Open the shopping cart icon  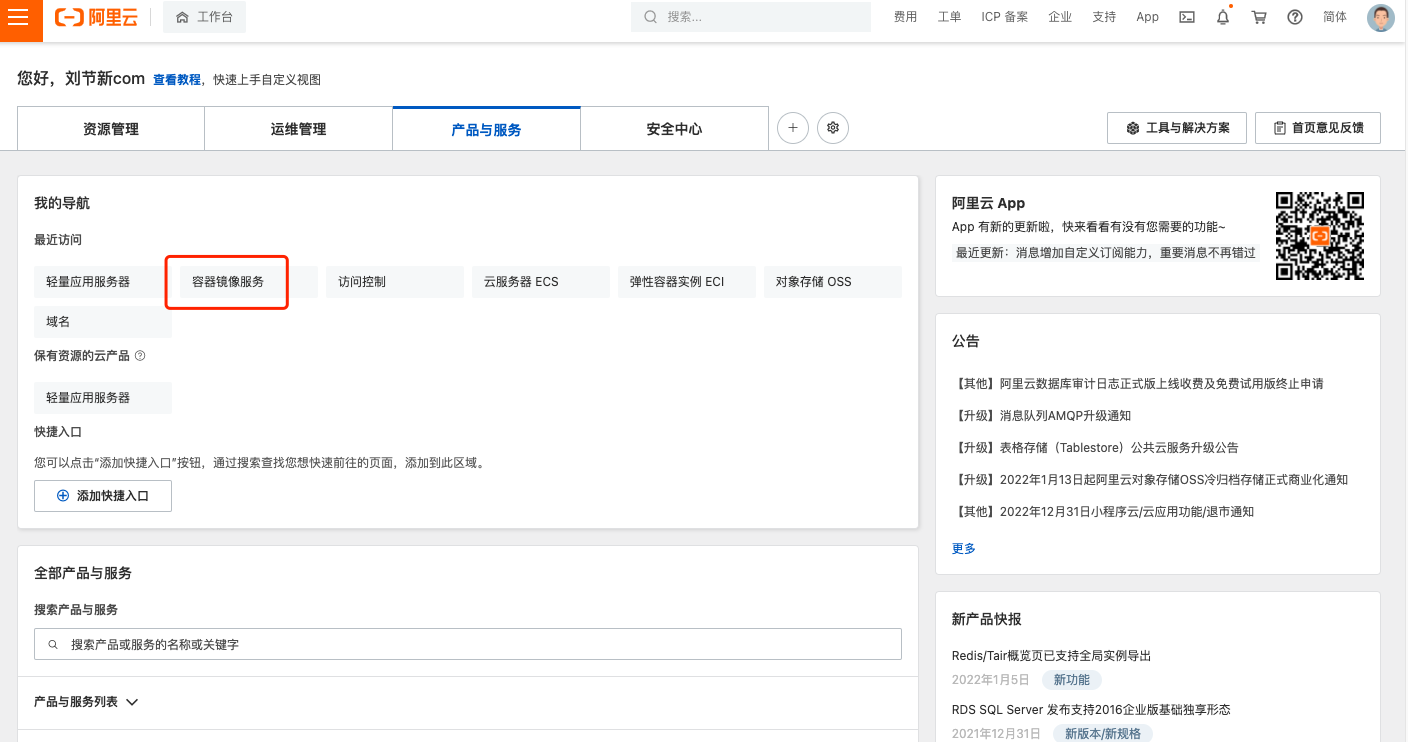pyautogui.click(x=1259, y=17)
